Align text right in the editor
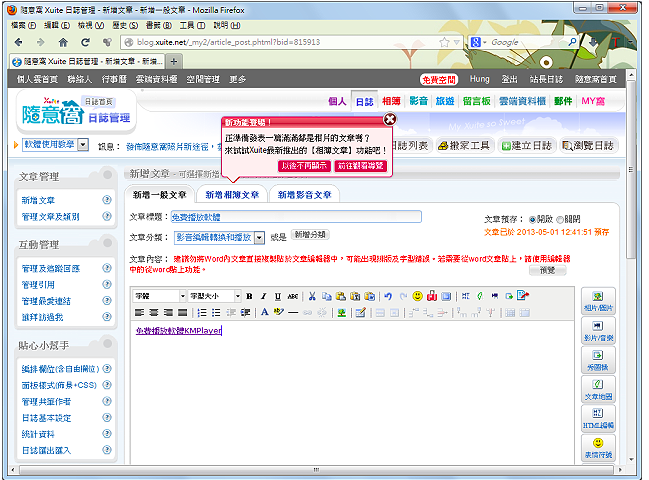Screen dimensions: 649x480 tap(168, 312)
